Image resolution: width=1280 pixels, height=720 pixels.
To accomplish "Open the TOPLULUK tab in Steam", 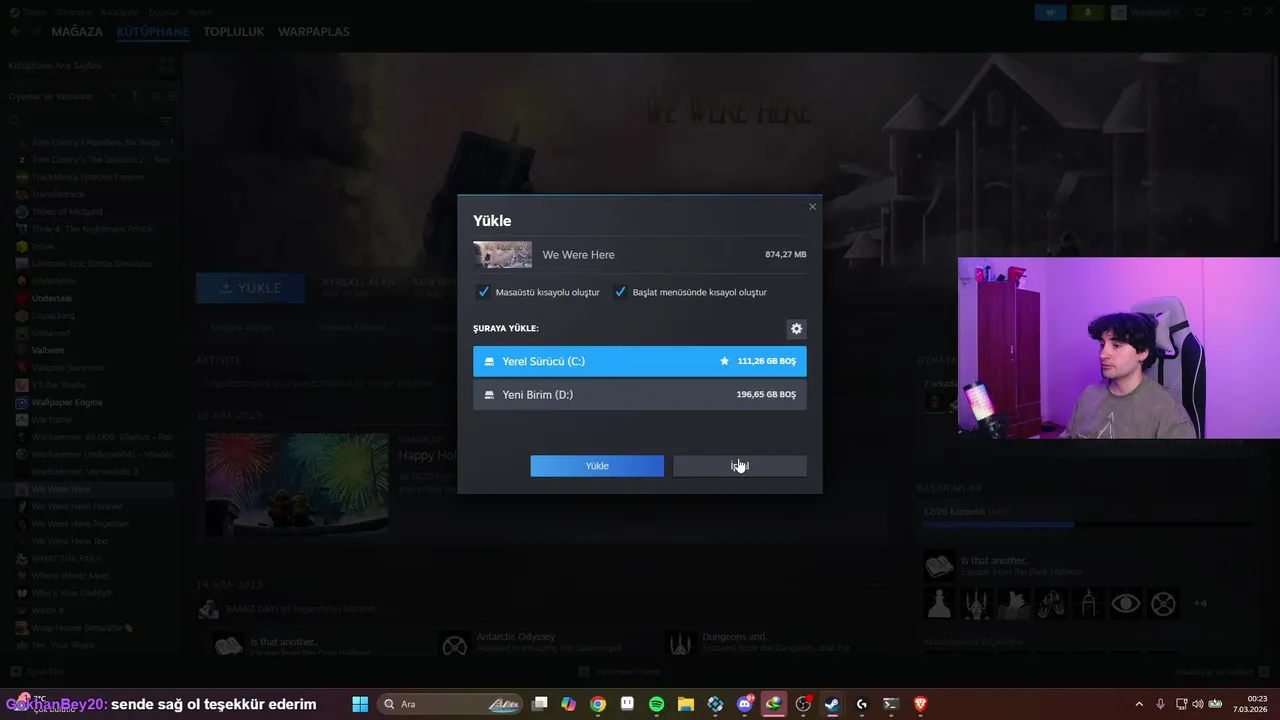I will click(234, 32).
